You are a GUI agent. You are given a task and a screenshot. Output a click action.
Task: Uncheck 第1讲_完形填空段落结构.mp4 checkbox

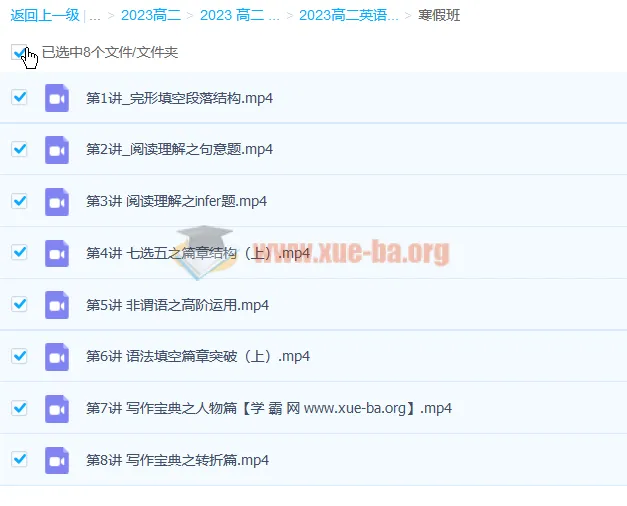click(x=19, y=97)
